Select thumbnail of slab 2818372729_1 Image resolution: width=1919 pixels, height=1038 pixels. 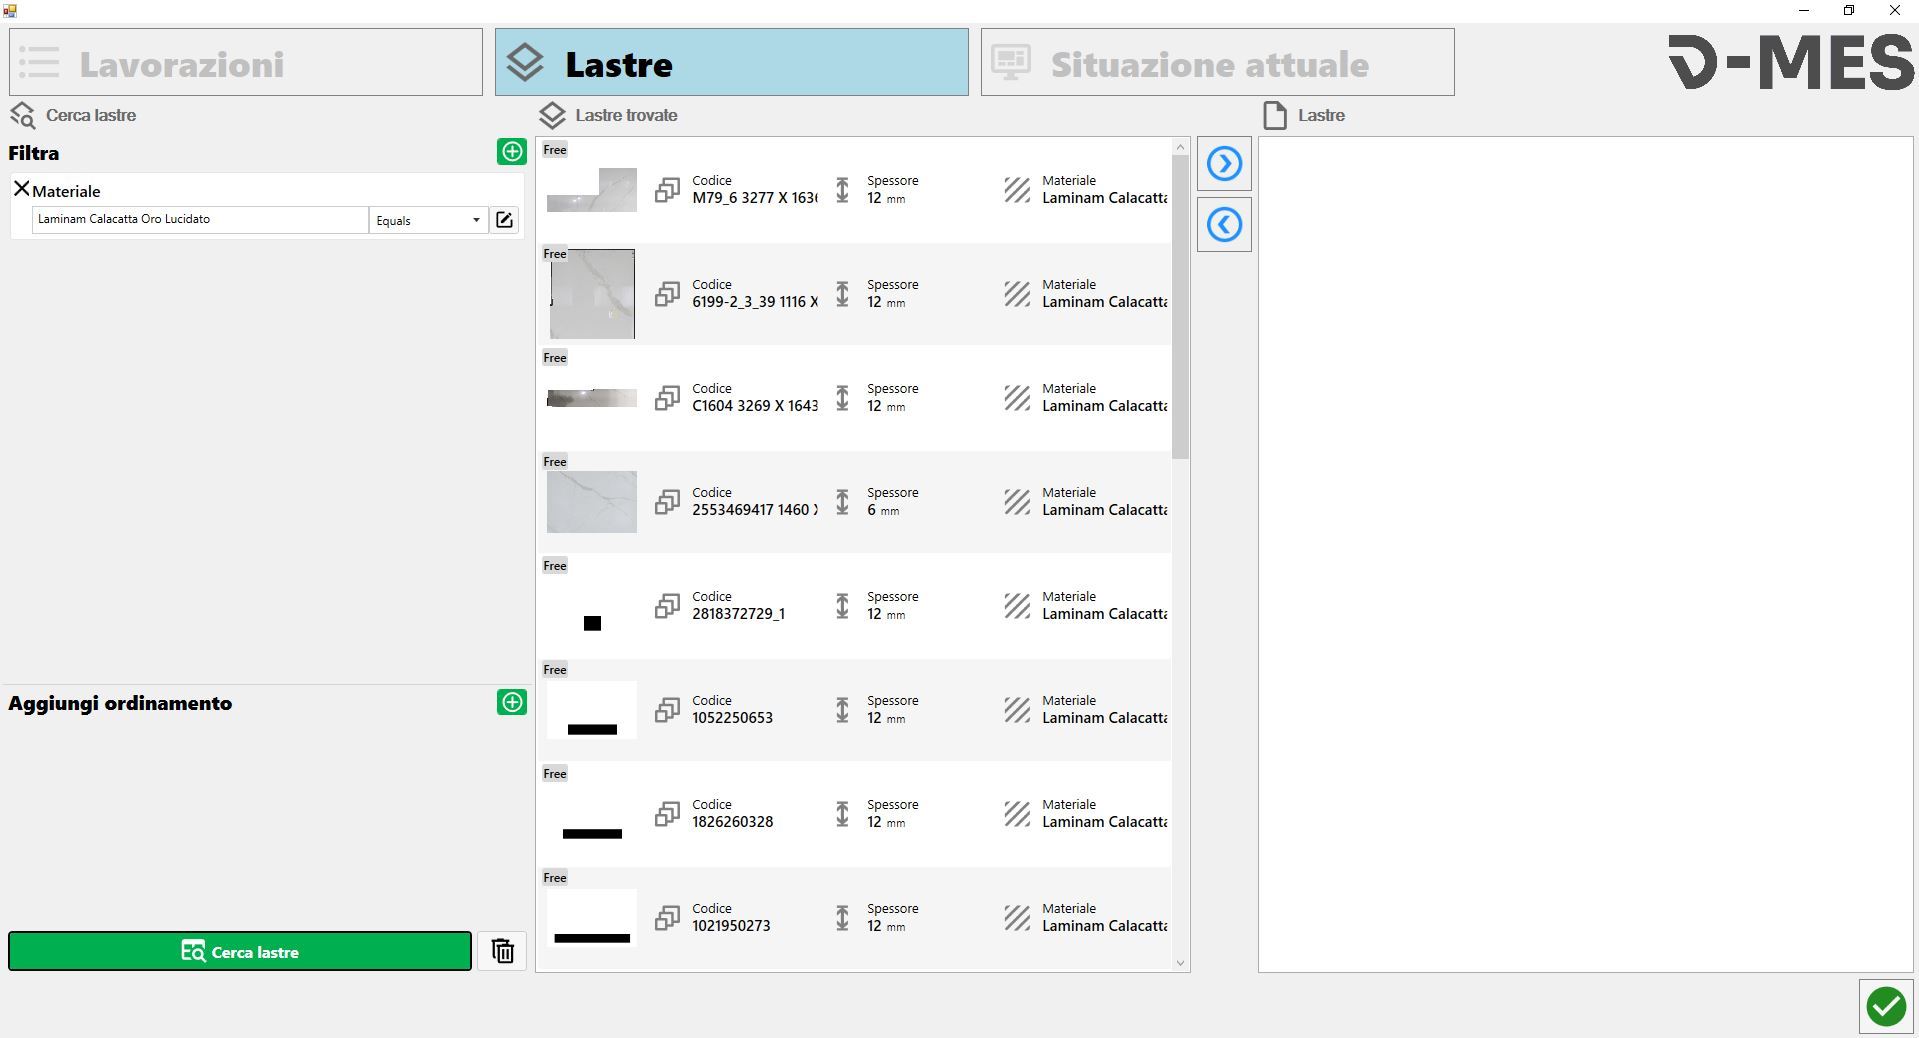(x=592, y=606)
